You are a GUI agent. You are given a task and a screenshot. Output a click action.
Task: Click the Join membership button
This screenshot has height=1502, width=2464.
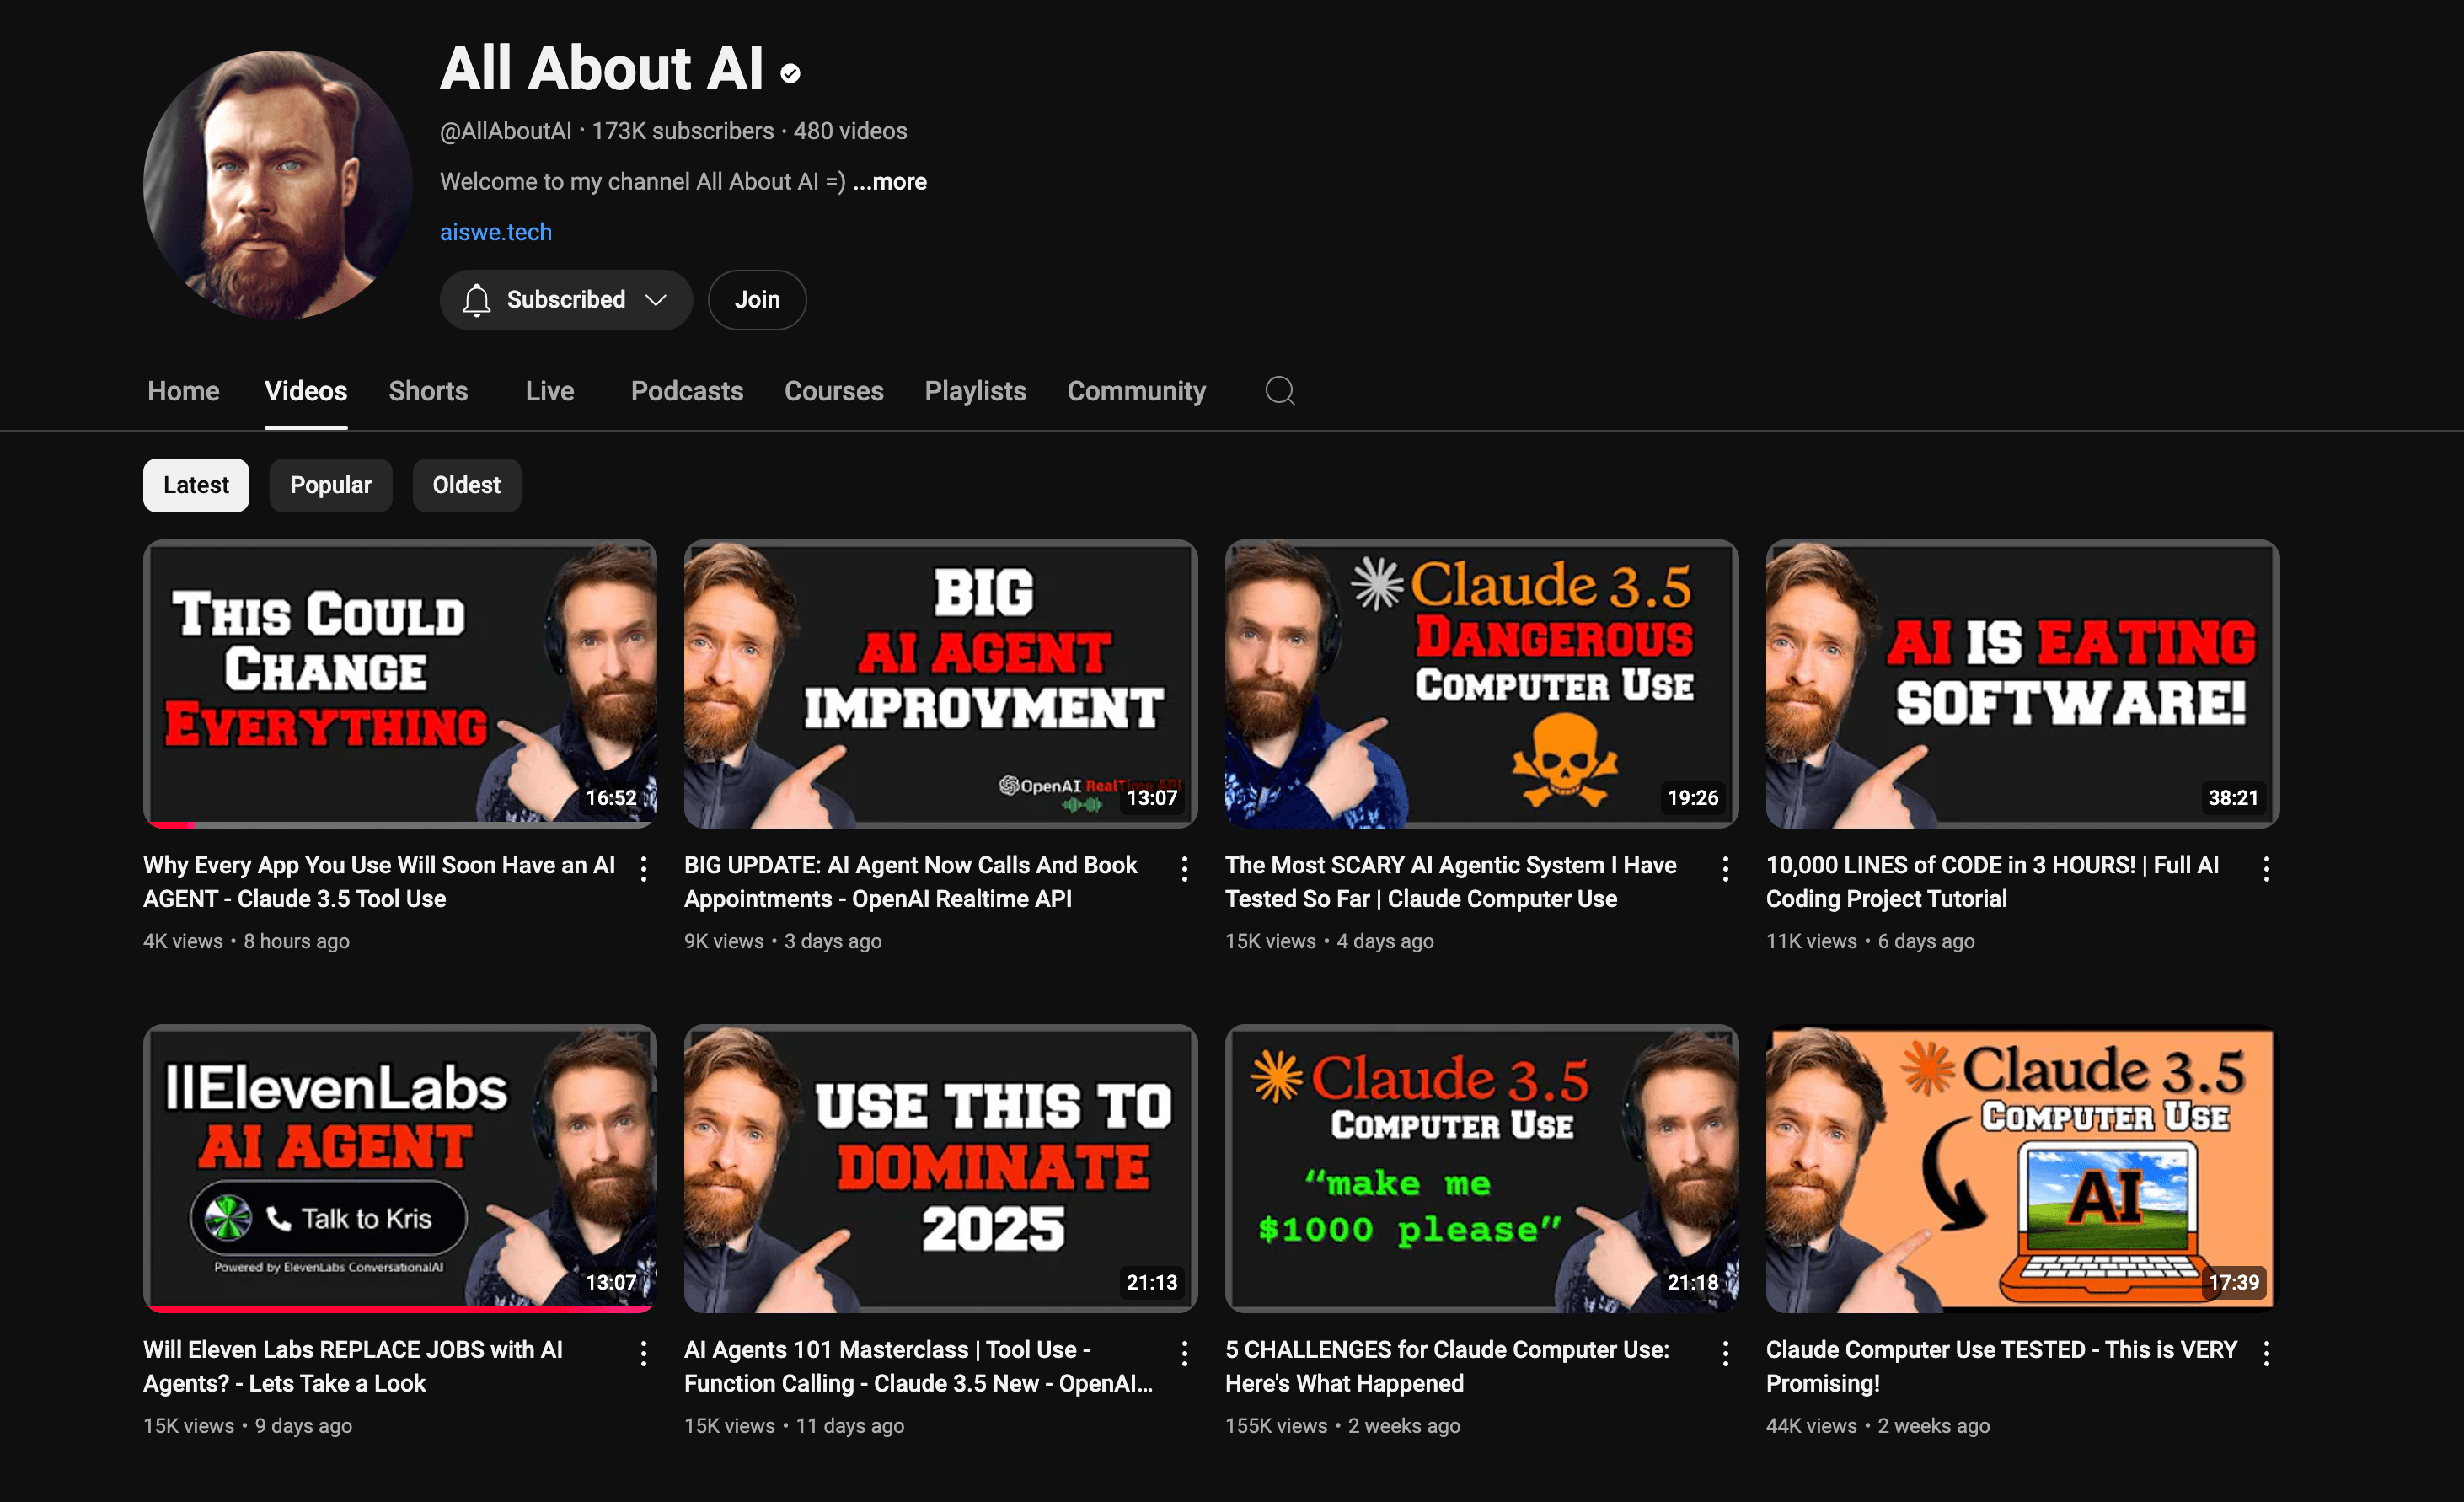[757, 300]
